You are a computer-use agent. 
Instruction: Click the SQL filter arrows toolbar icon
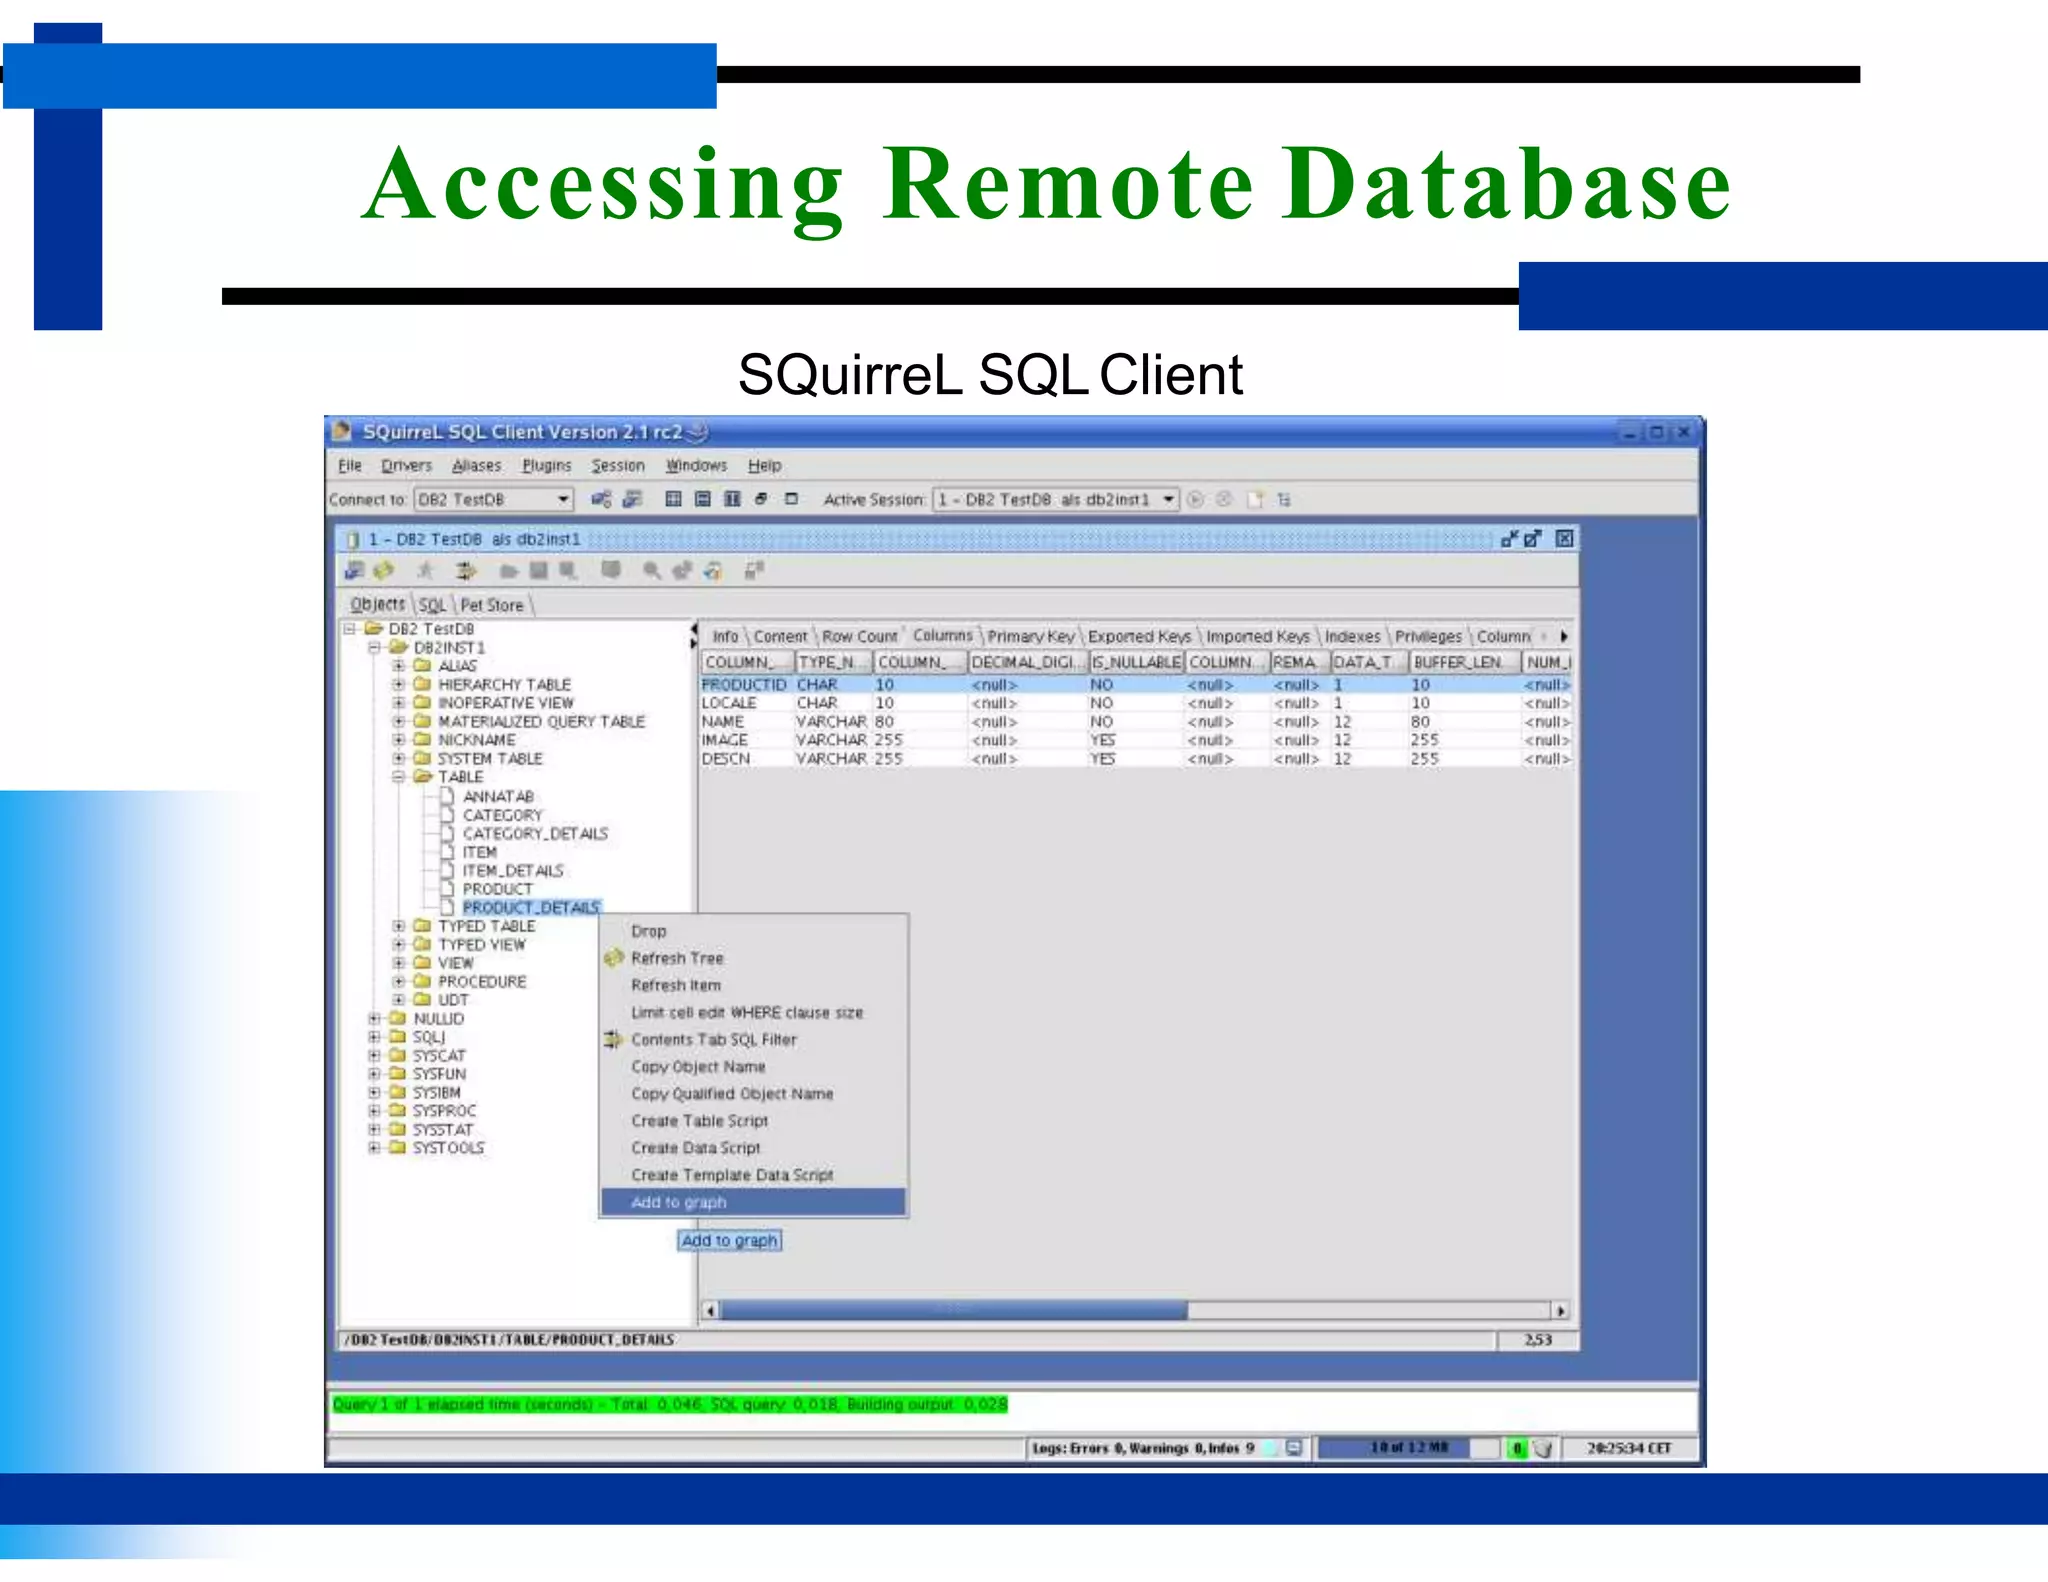click(x=465, y=571)
